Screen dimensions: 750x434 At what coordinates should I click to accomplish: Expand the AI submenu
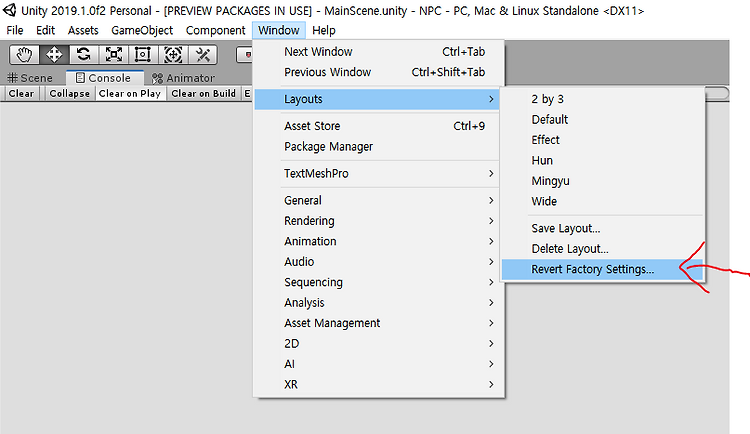(x=377, y=364)
